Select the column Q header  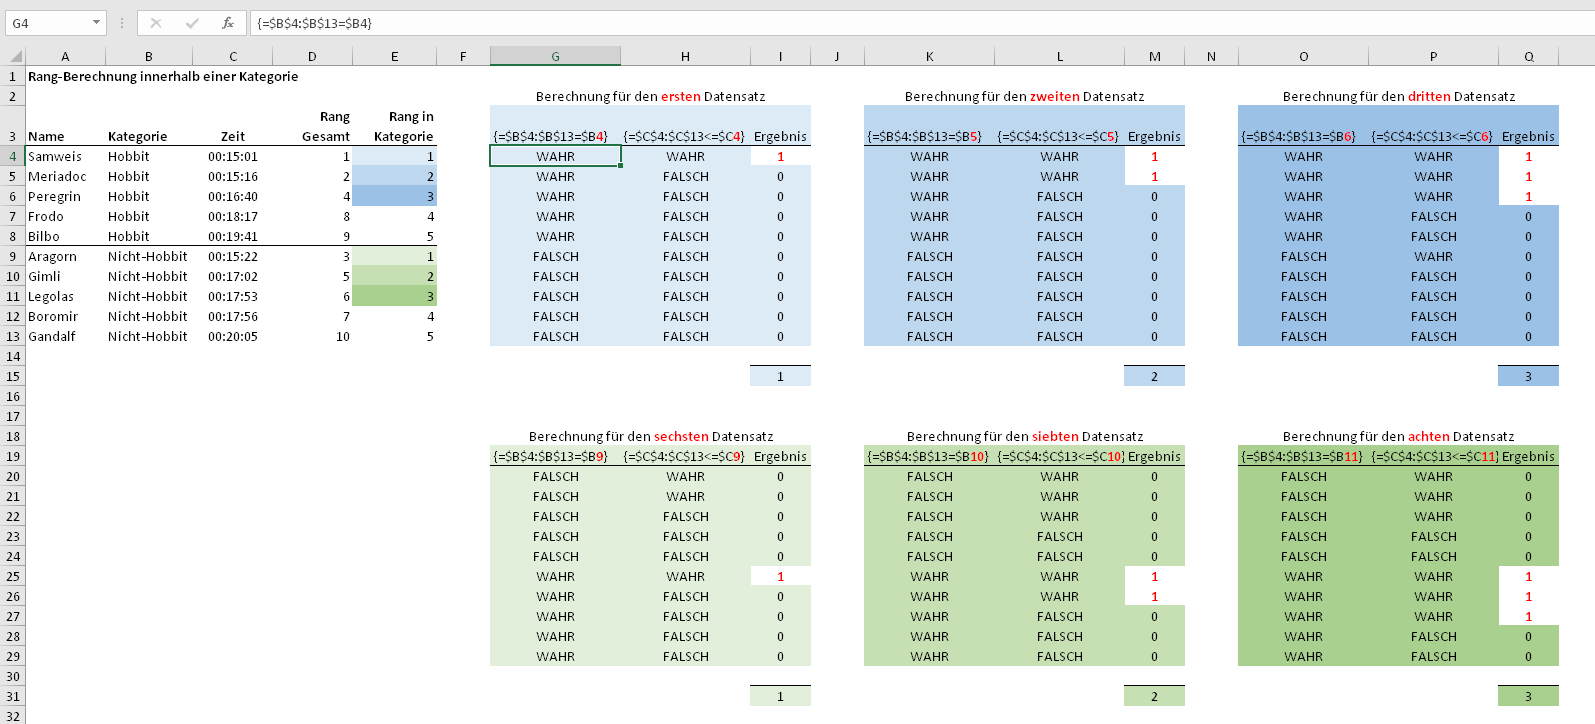point(1528,57)
